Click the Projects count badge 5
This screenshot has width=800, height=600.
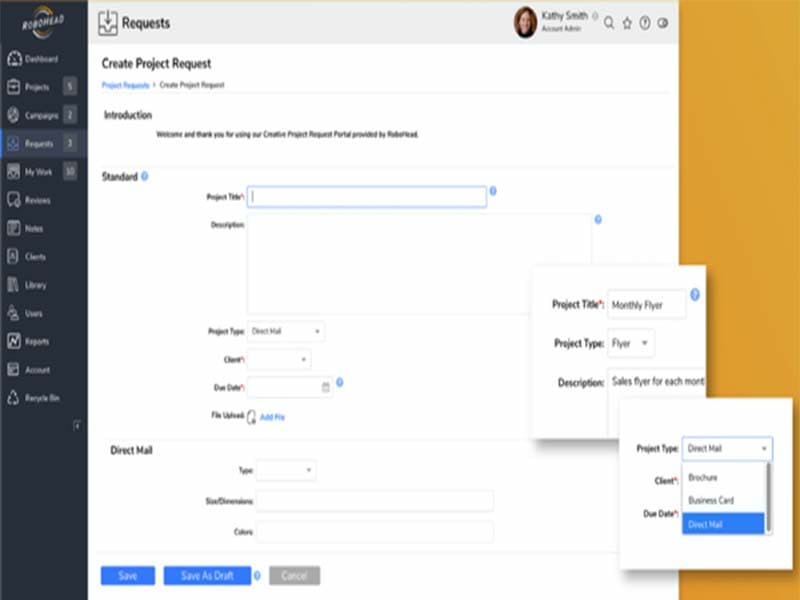[70, 87]
